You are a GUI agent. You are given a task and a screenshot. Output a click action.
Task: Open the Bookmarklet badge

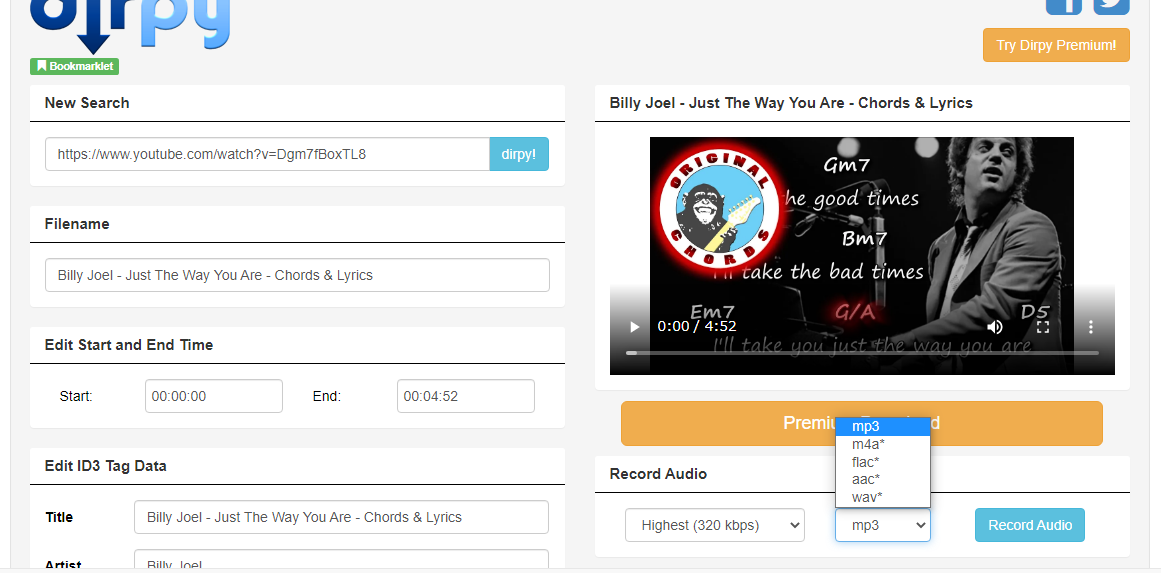click(75, 67)
